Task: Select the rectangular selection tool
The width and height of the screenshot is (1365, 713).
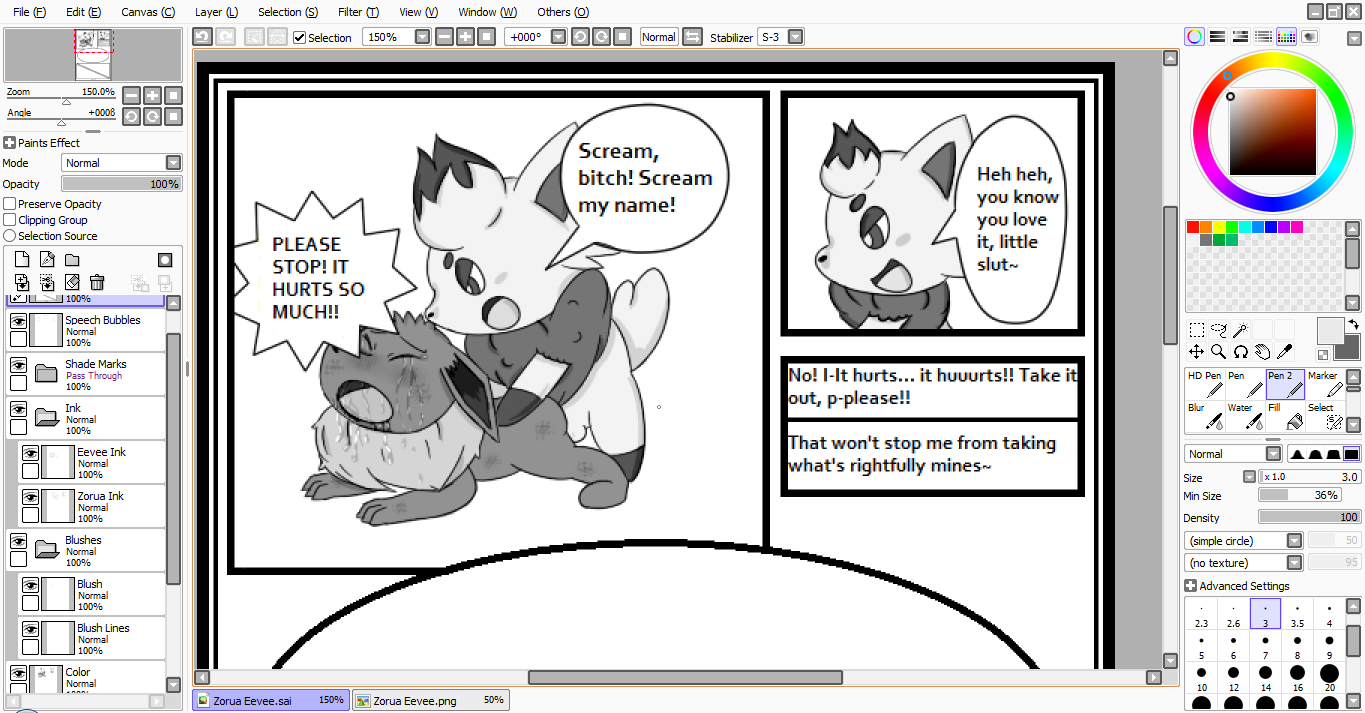Action: click(x=1196, y=329)
